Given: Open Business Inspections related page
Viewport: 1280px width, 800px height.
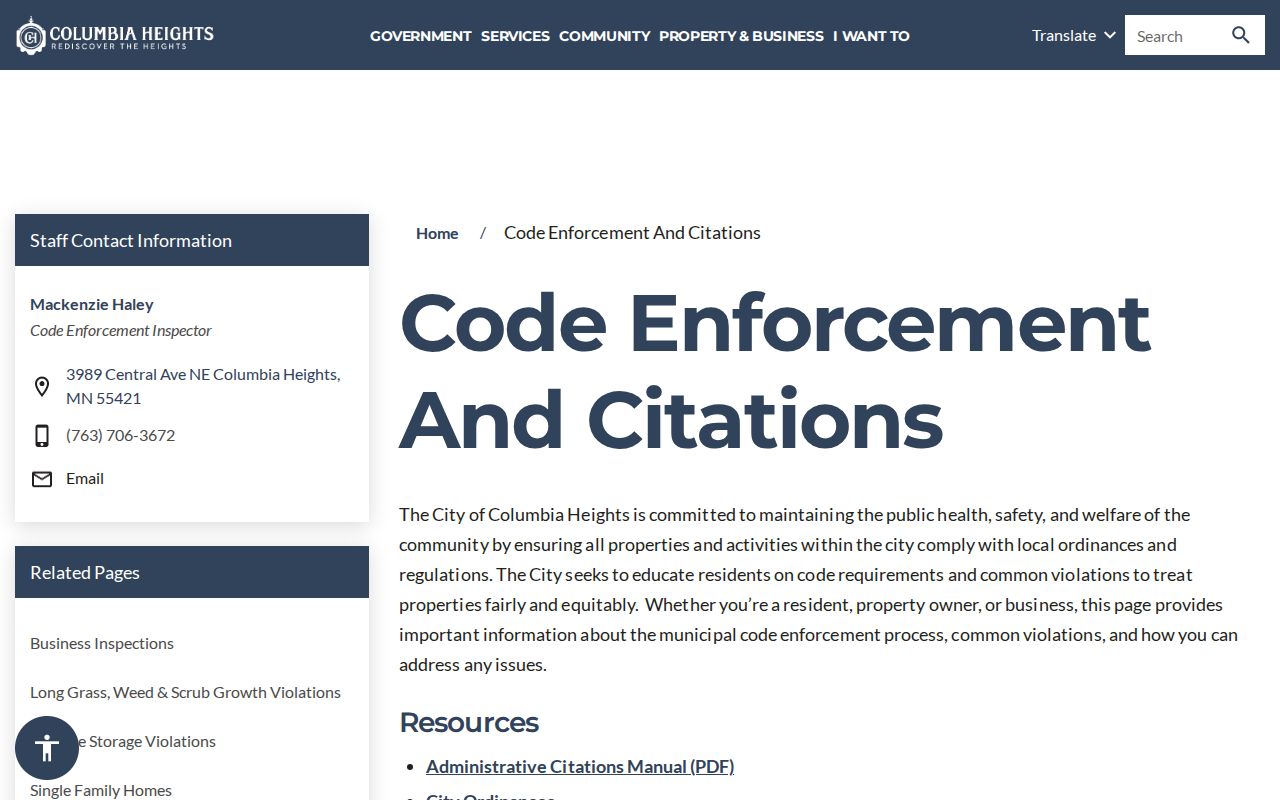Looking at the screenshot, I should [102, 644].
